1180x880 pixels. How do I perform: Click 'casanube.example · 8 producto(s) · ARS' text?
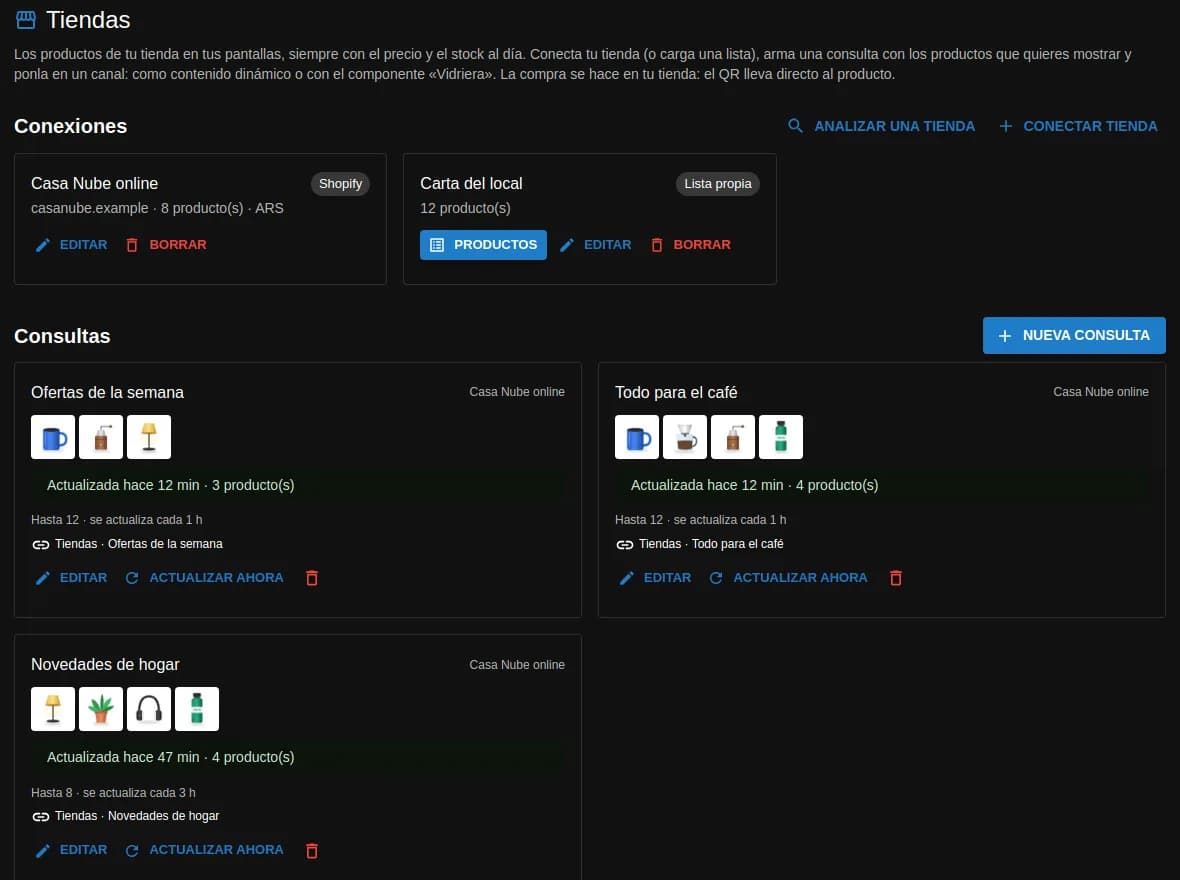point(157,208)
